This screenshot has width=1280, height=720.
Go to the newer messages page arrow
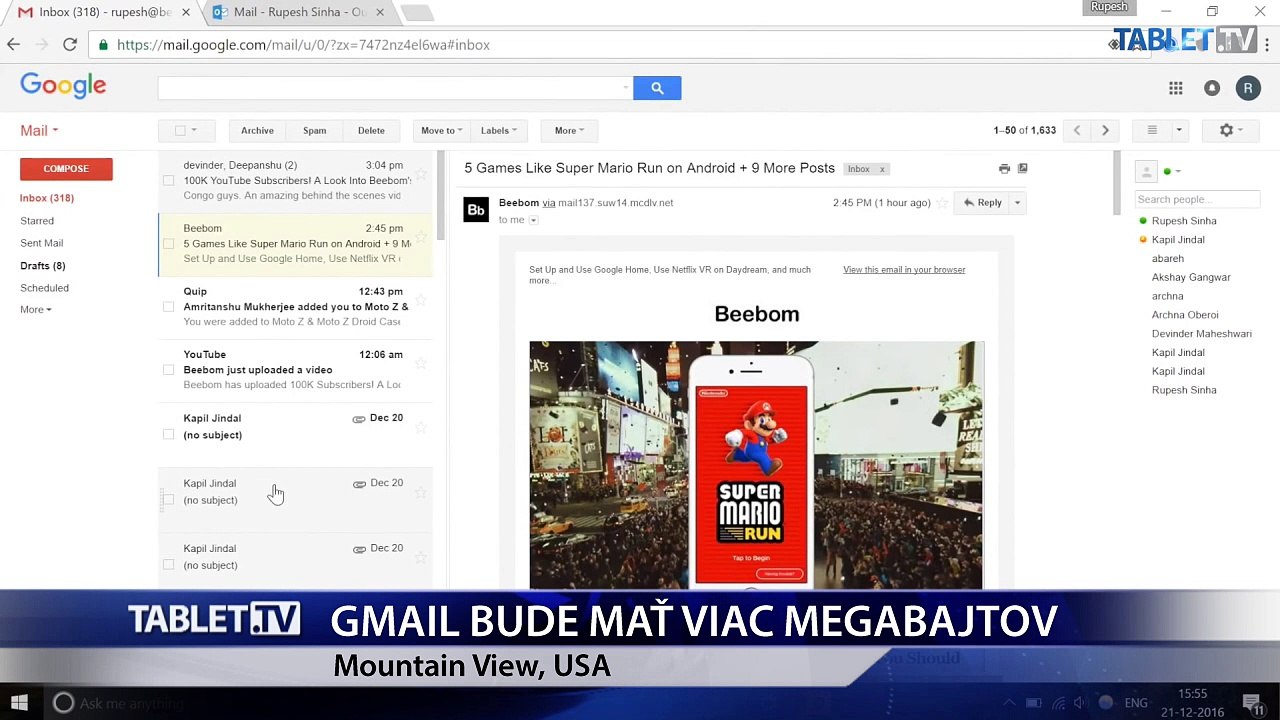point(1077,130)
